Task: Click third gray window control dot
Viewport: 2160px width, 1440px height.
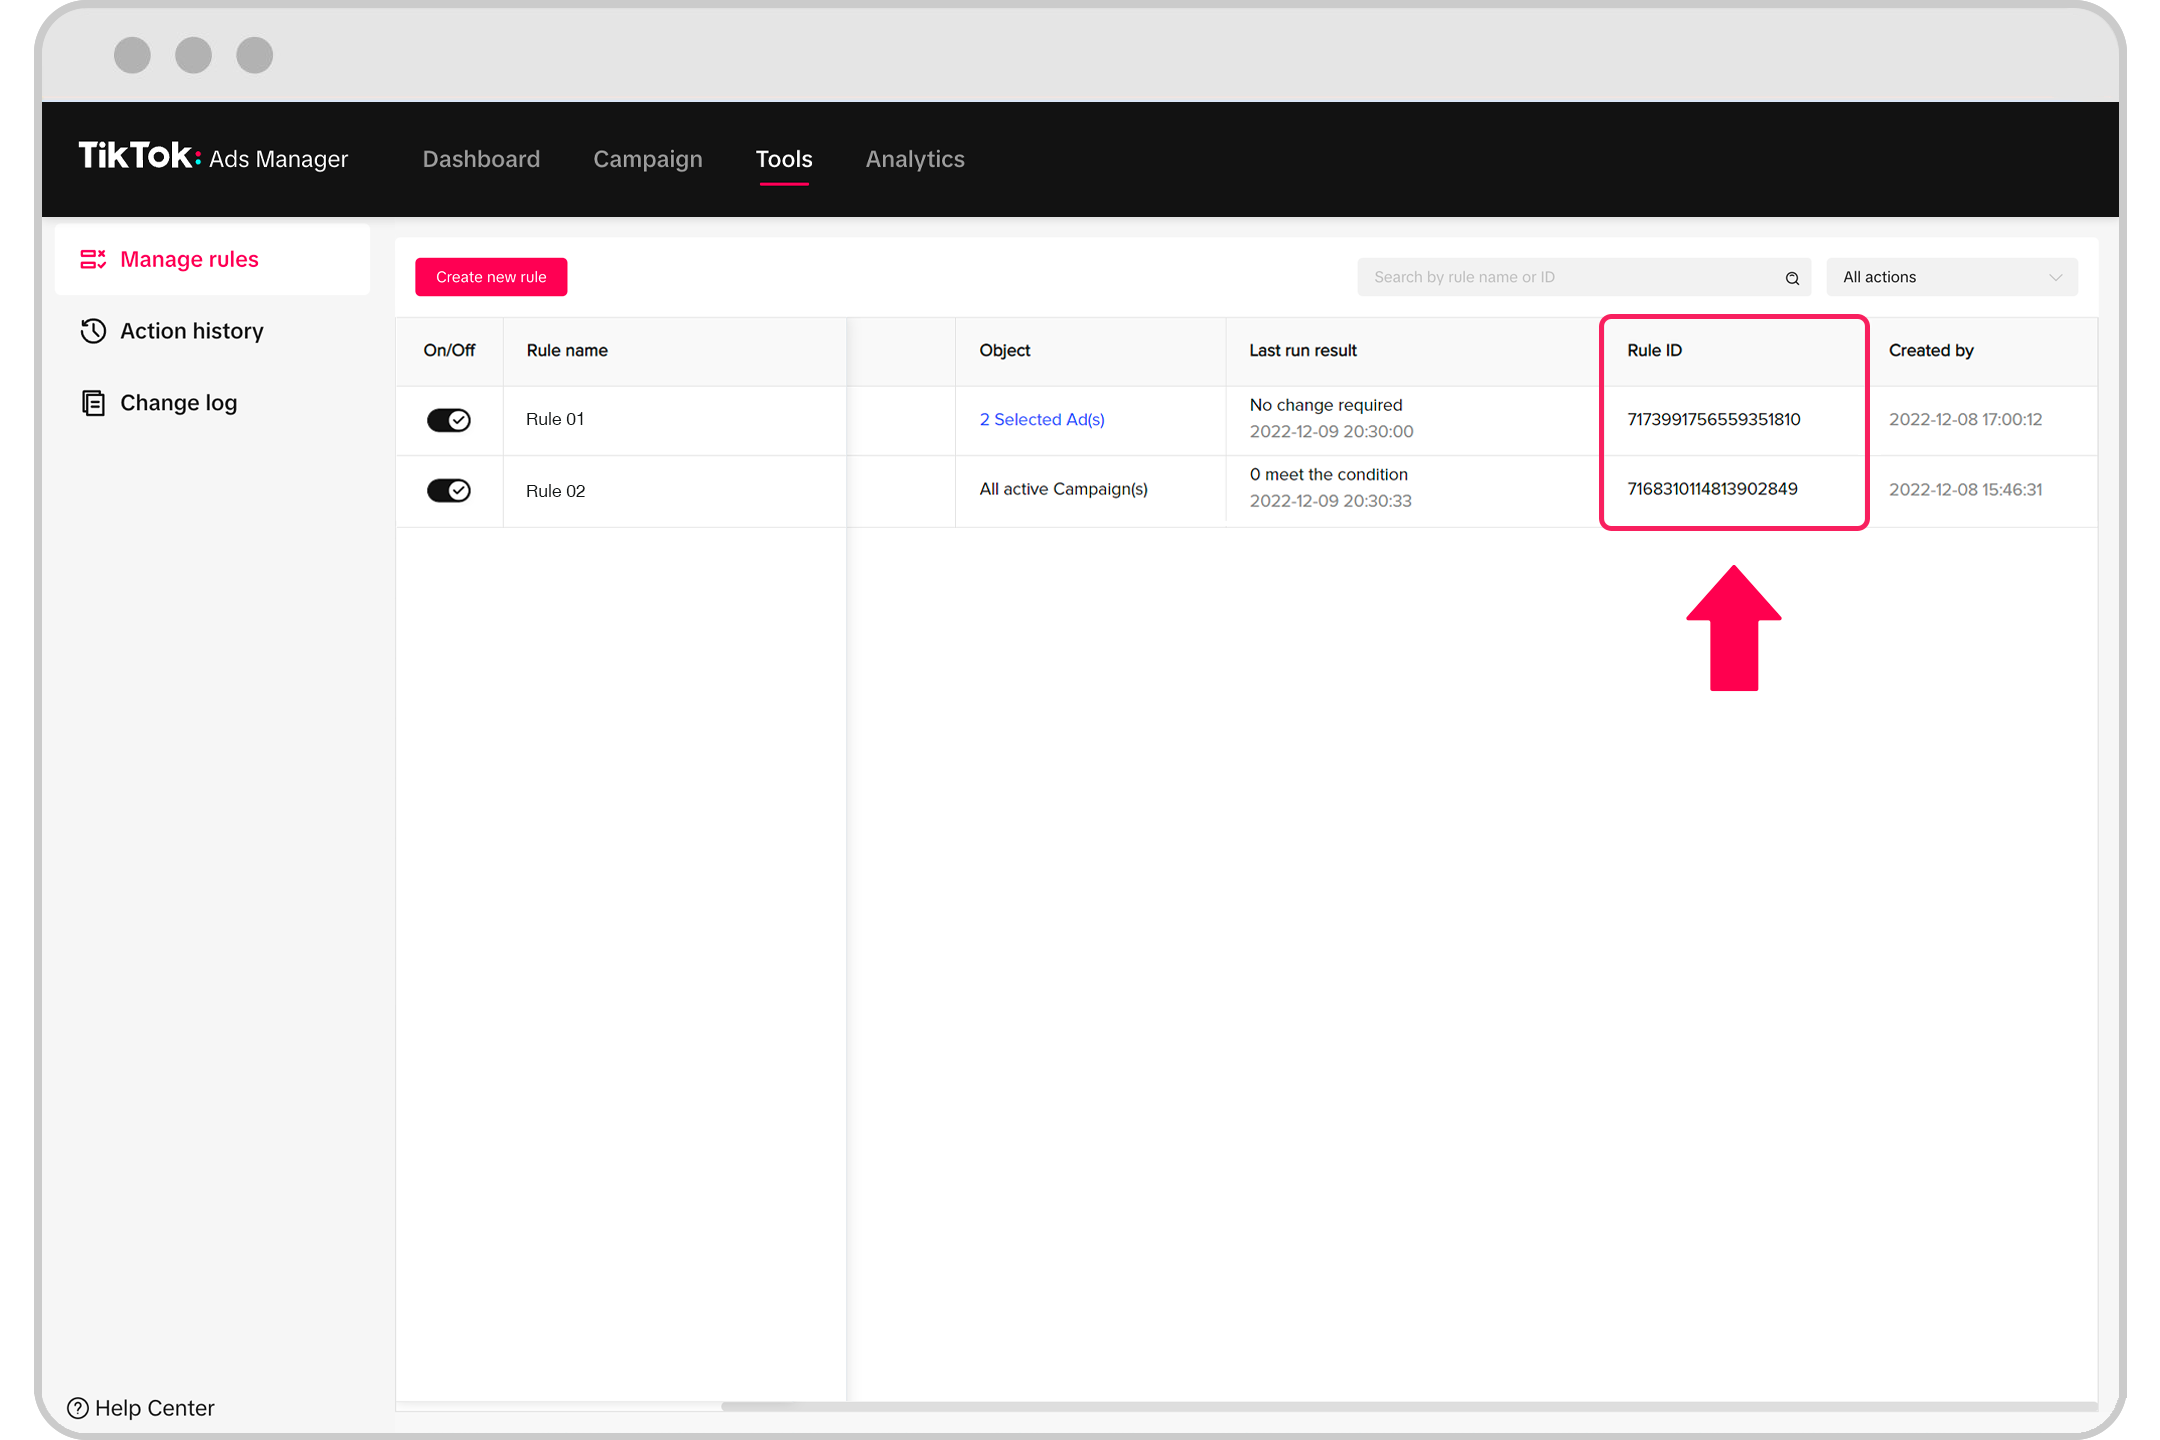Action: (x=254, y=55)
